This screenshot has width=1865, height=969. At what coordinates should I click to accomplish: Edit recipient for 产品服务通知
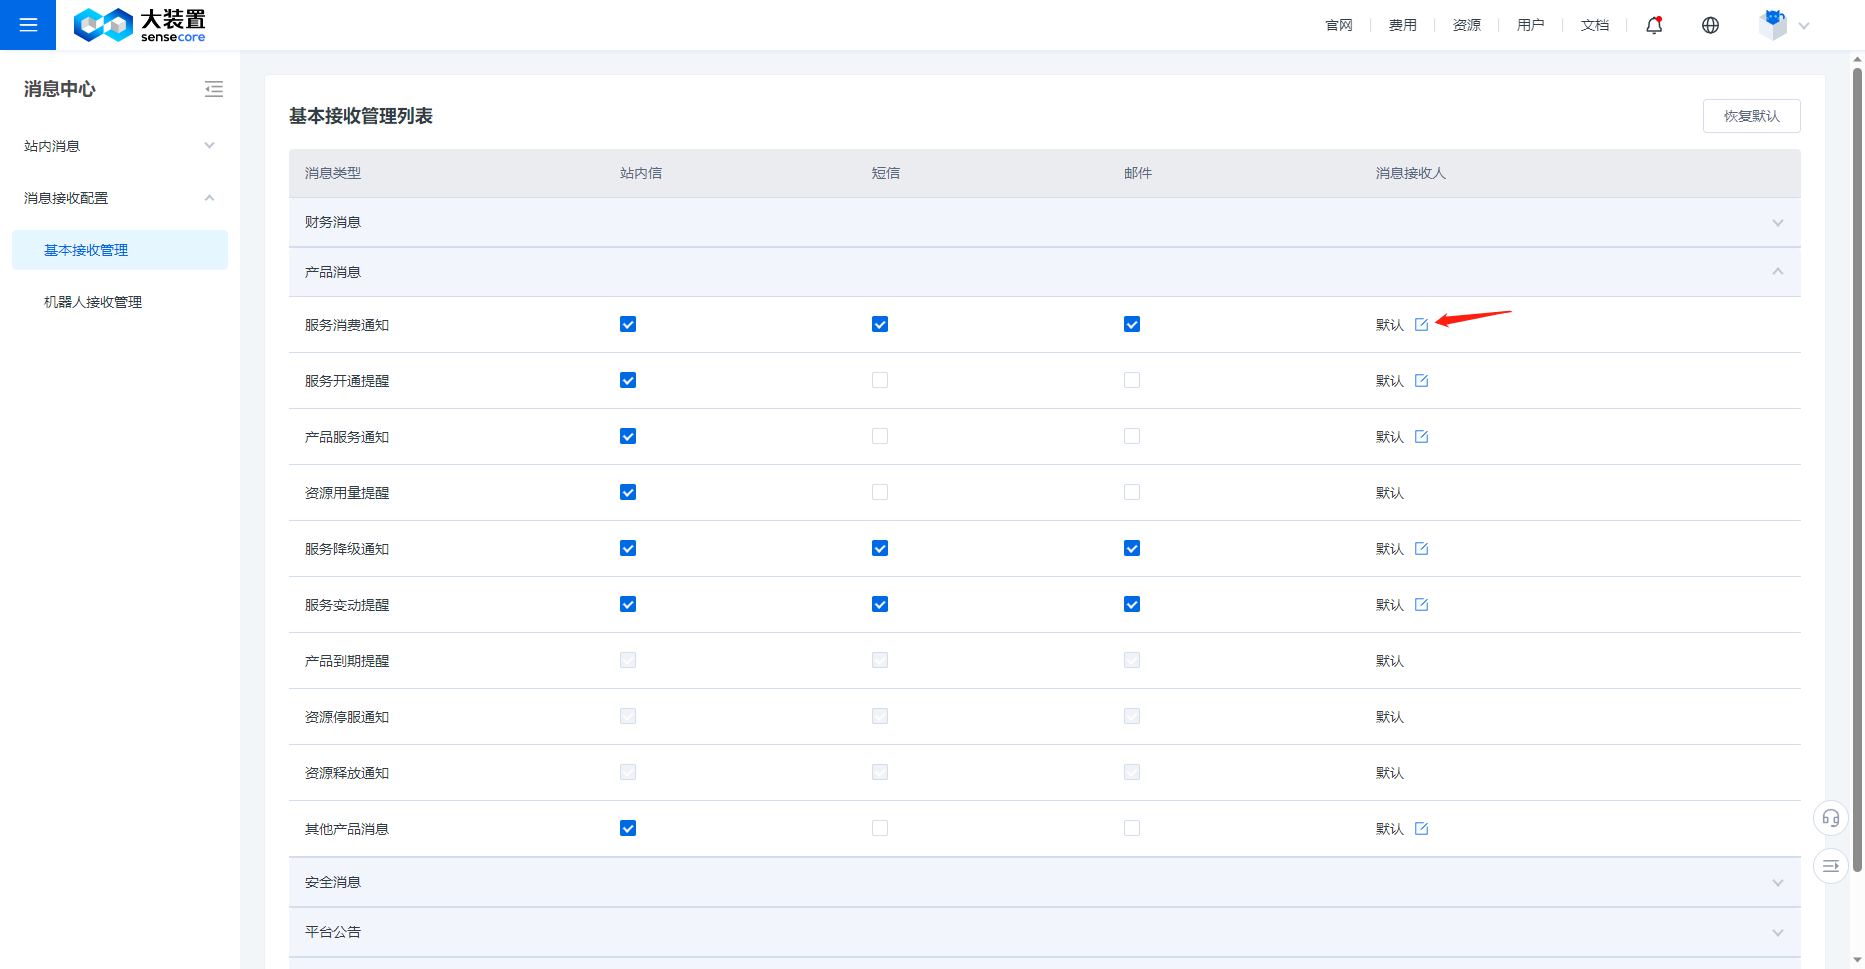pyautogui.click(x=1422, y=437)
